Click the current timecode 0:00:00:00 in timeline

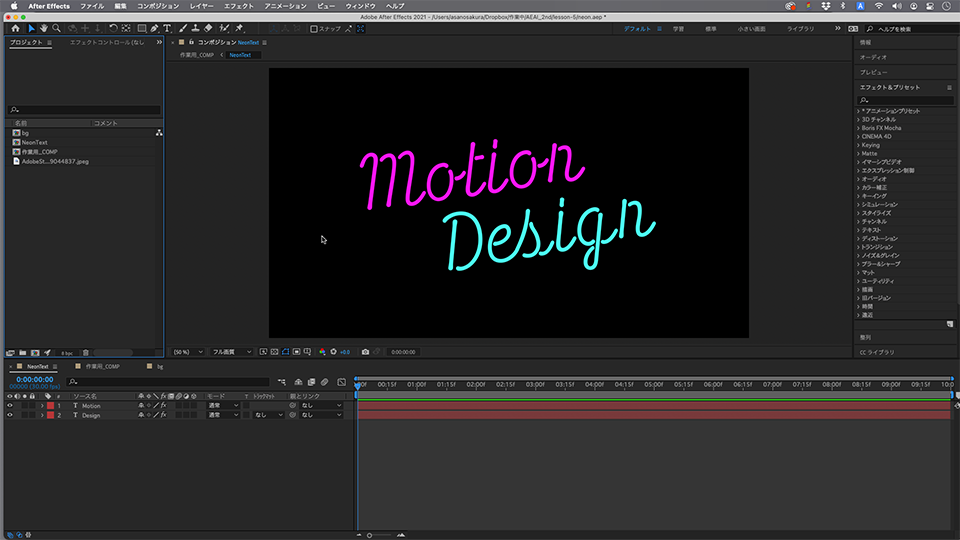[x=35, y=380]
